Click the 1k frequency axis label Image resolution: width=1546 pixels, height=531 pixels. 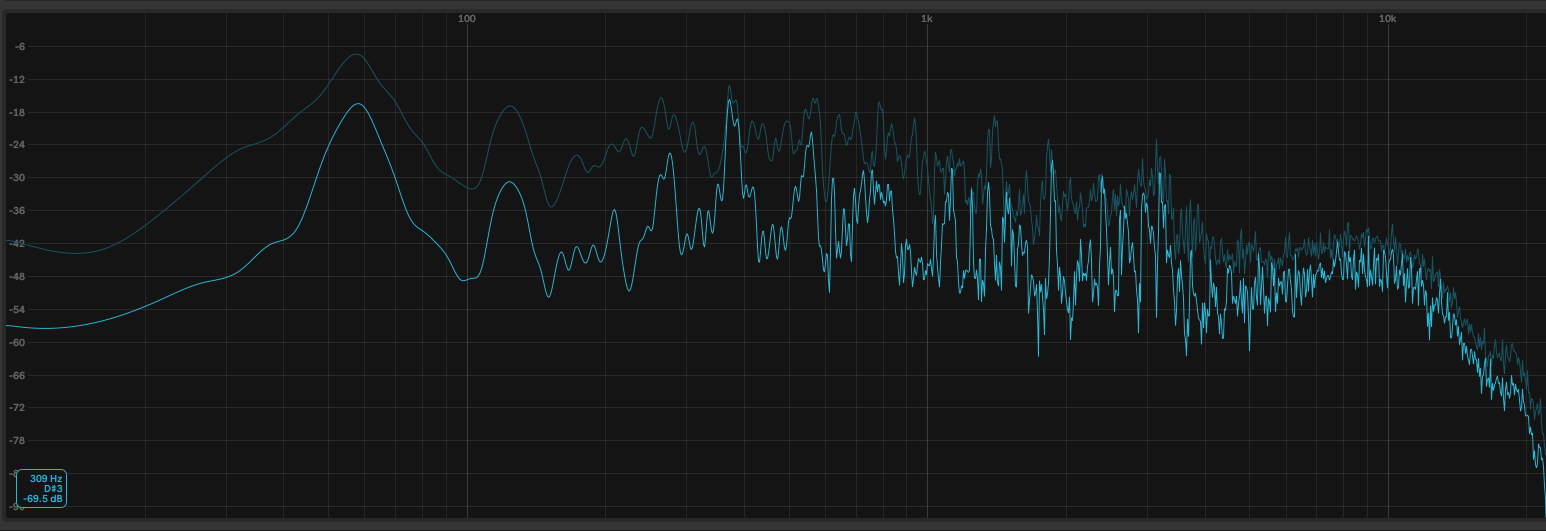pyautogui.click(x=927, y=19)
